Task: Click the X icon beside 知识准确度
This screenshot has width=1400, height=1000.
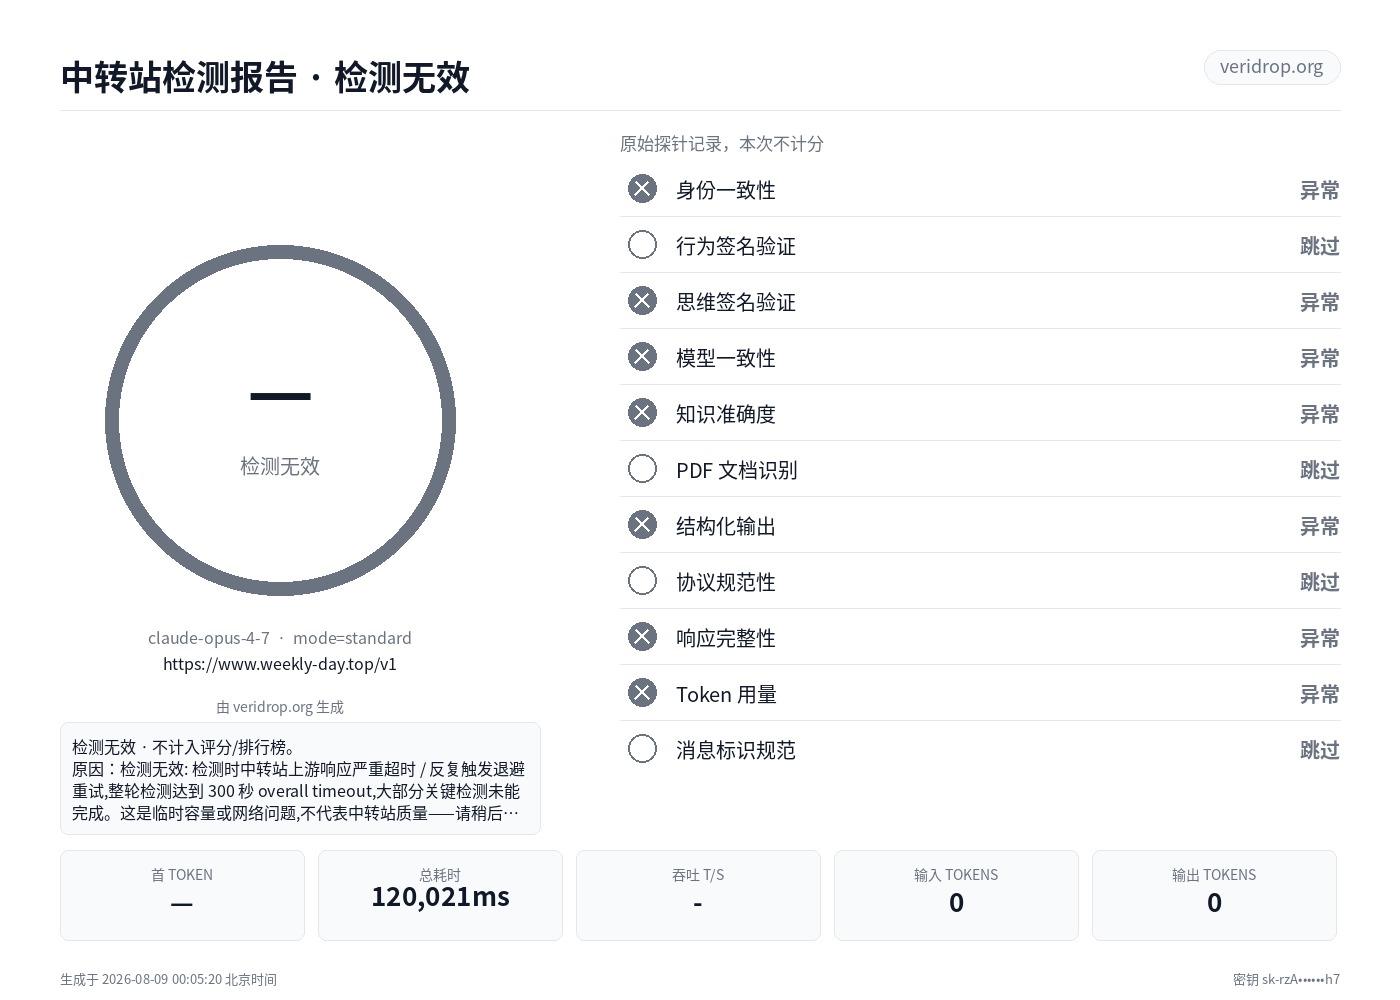Action: pyautogui.click(x=642, y=413)
